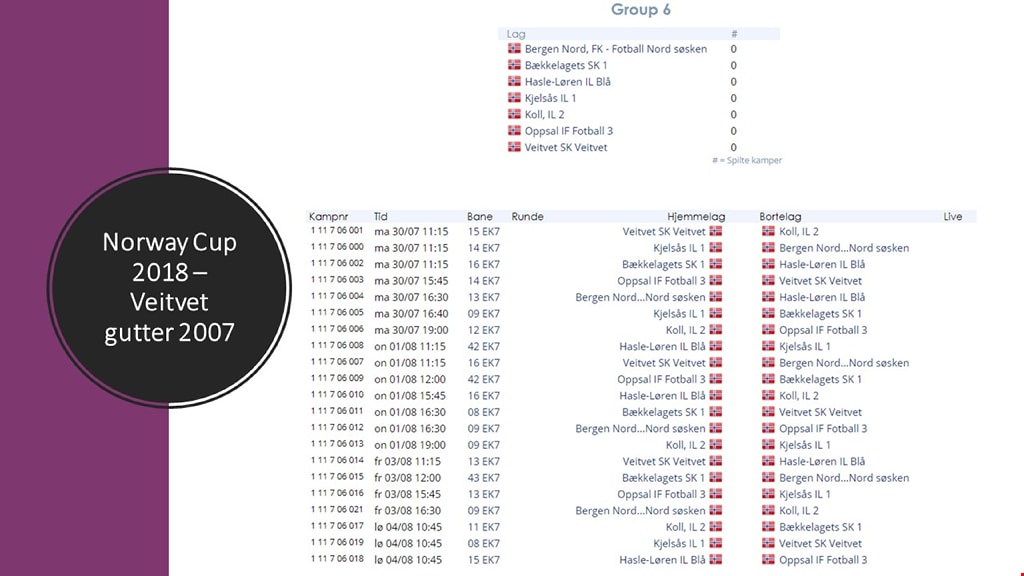Image resolution: width=1024 pixels, height=576 pixels.
Task: Click home team flag in match 1 11 7 06 011
Action: point(716,411)
